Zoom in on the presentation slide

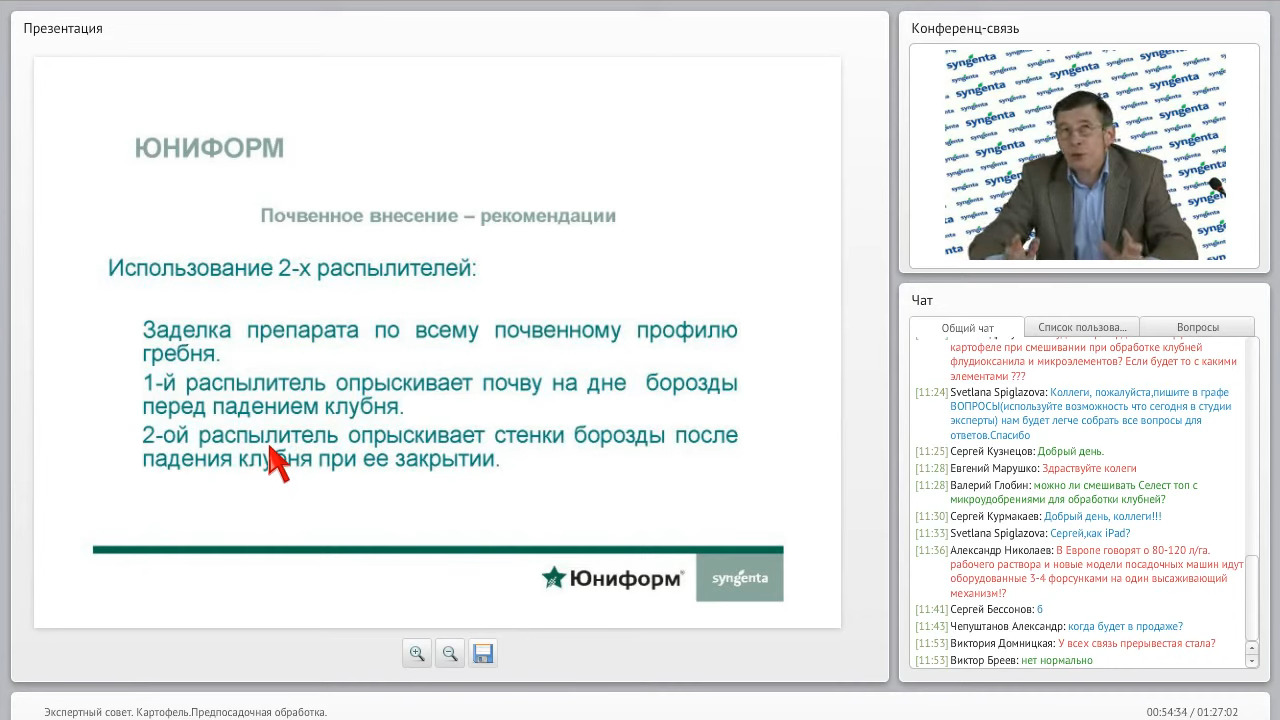[417, 653]
